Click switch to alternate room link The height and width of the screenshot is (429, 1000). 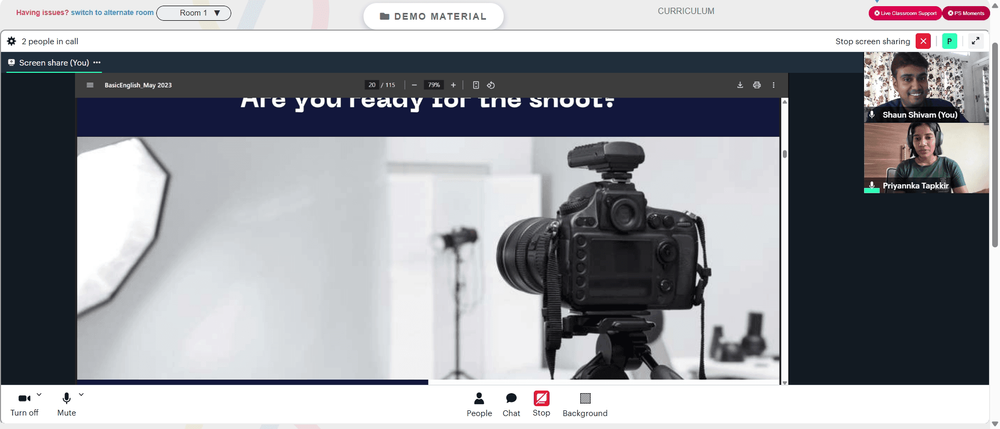pyautogui.click(x=112, y=13)
